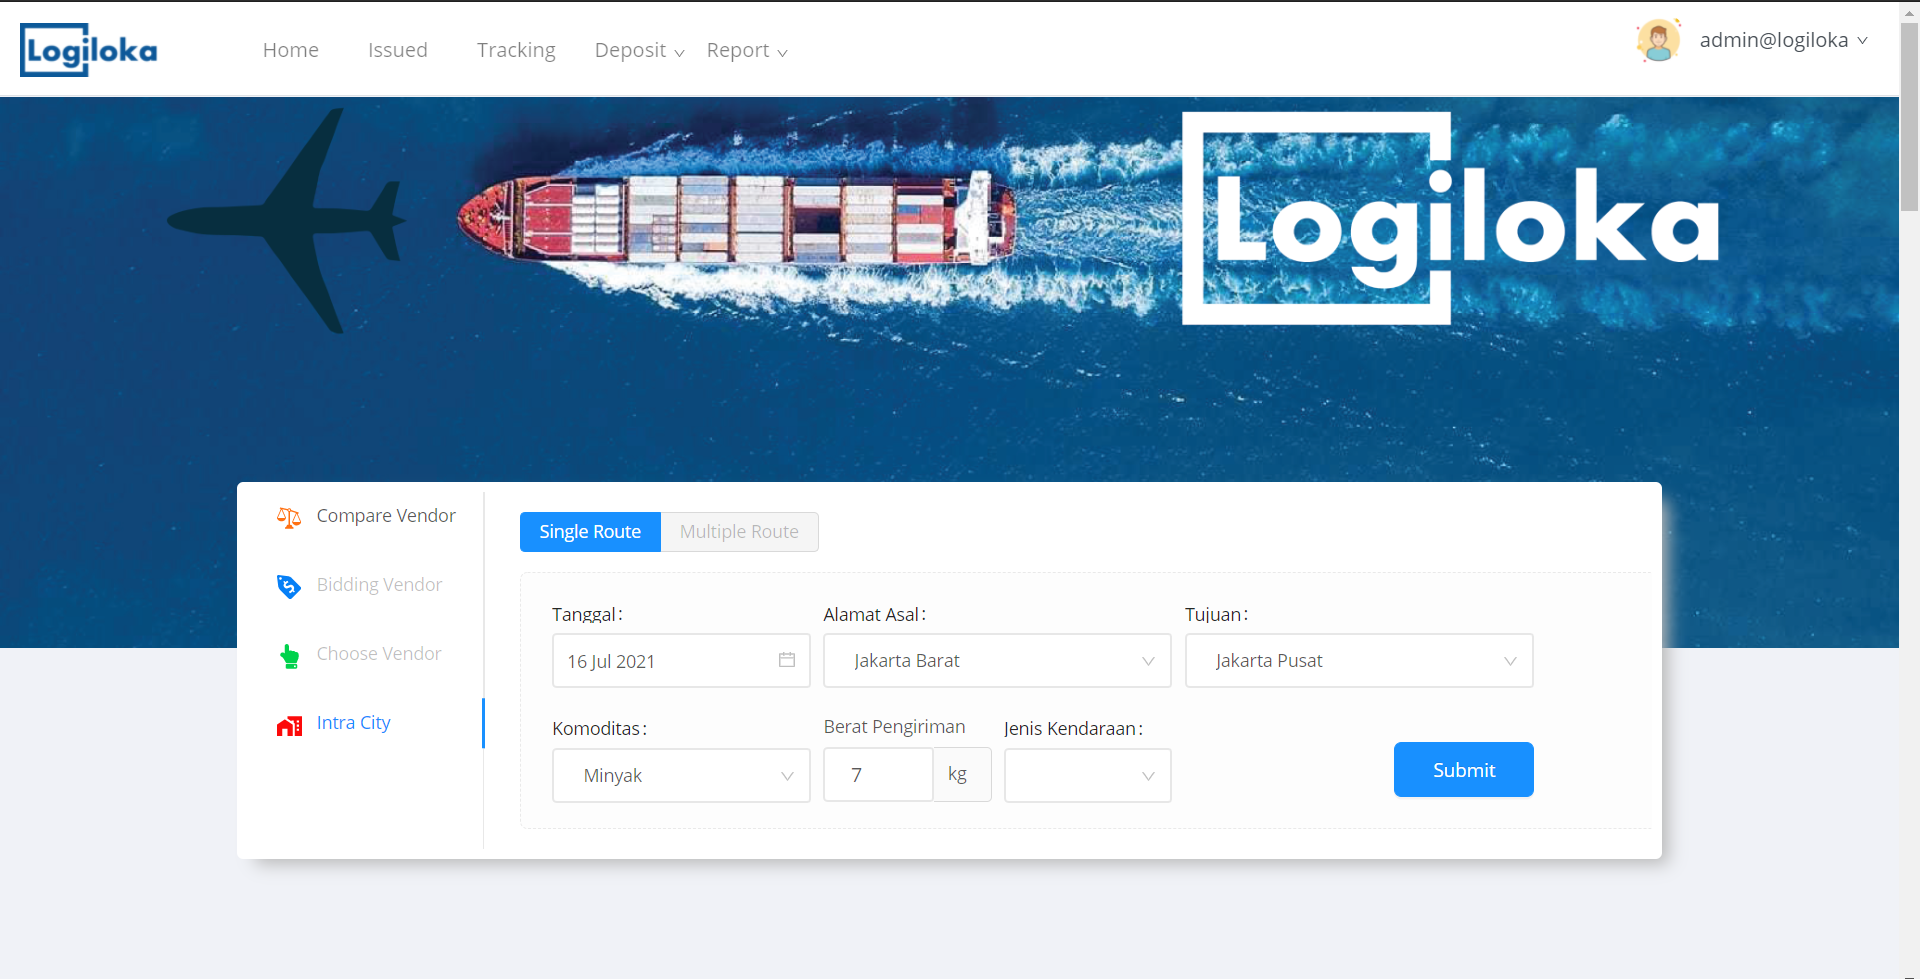Click the Choose Vendor hand icon
The image size is (1920, 979).
coord(289,655)
